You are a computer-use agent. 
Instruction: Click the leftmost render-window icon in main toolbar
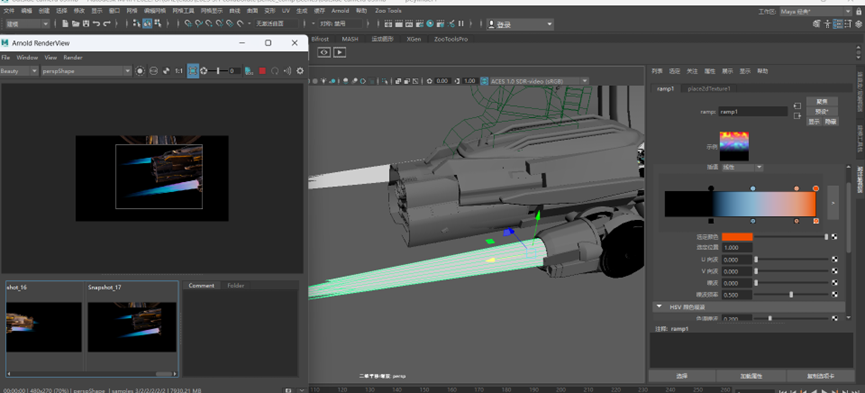[x=388, y=24]
